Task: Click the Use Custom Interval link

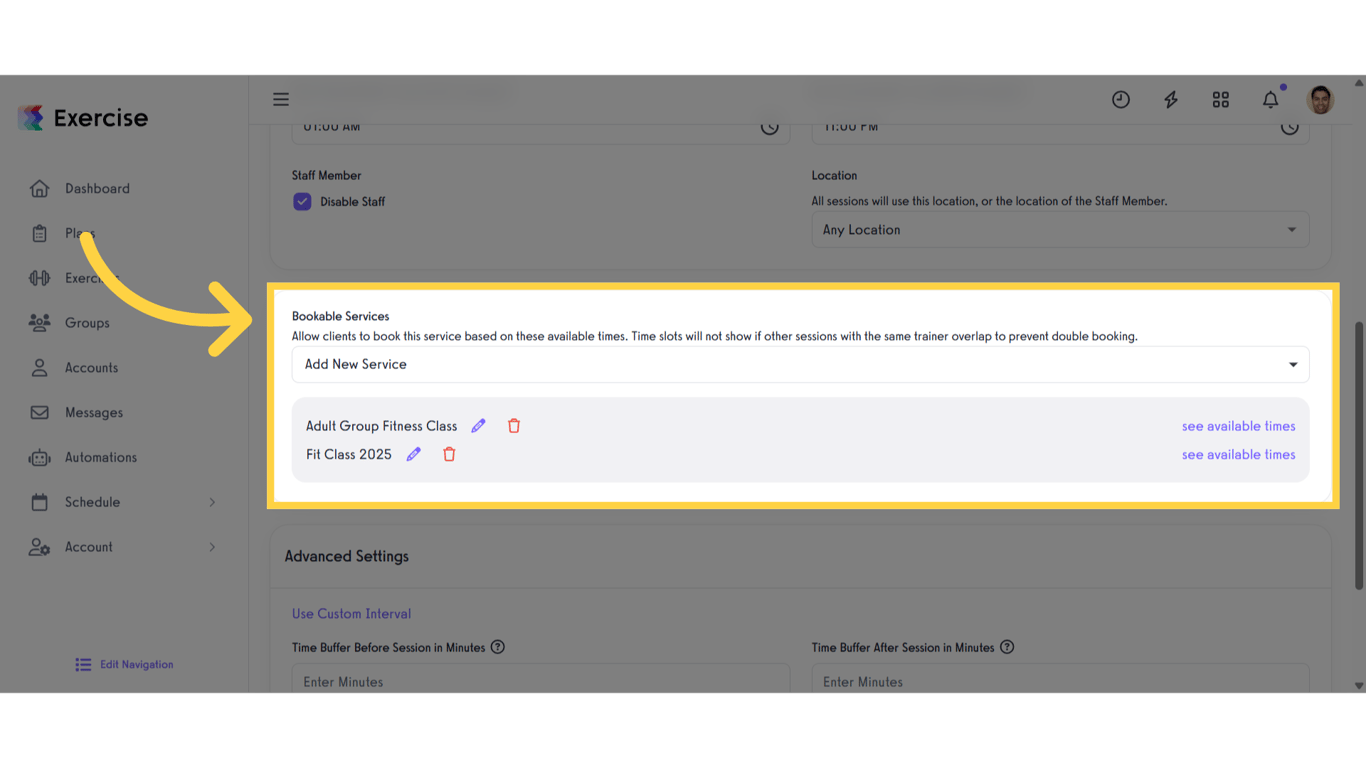Action: tap(351, 614)
